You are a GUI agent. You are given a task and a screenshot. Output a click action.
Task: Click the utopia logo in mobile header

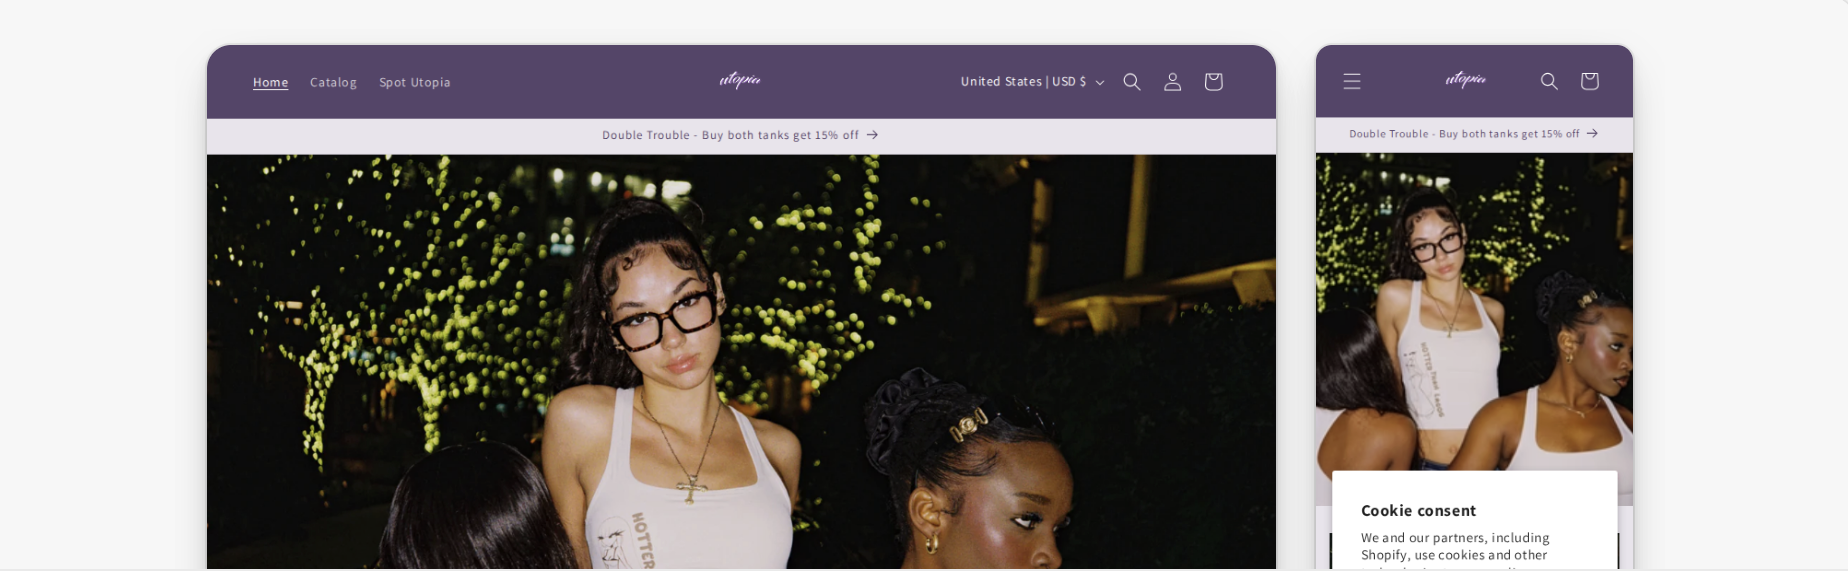point(1466,80)
